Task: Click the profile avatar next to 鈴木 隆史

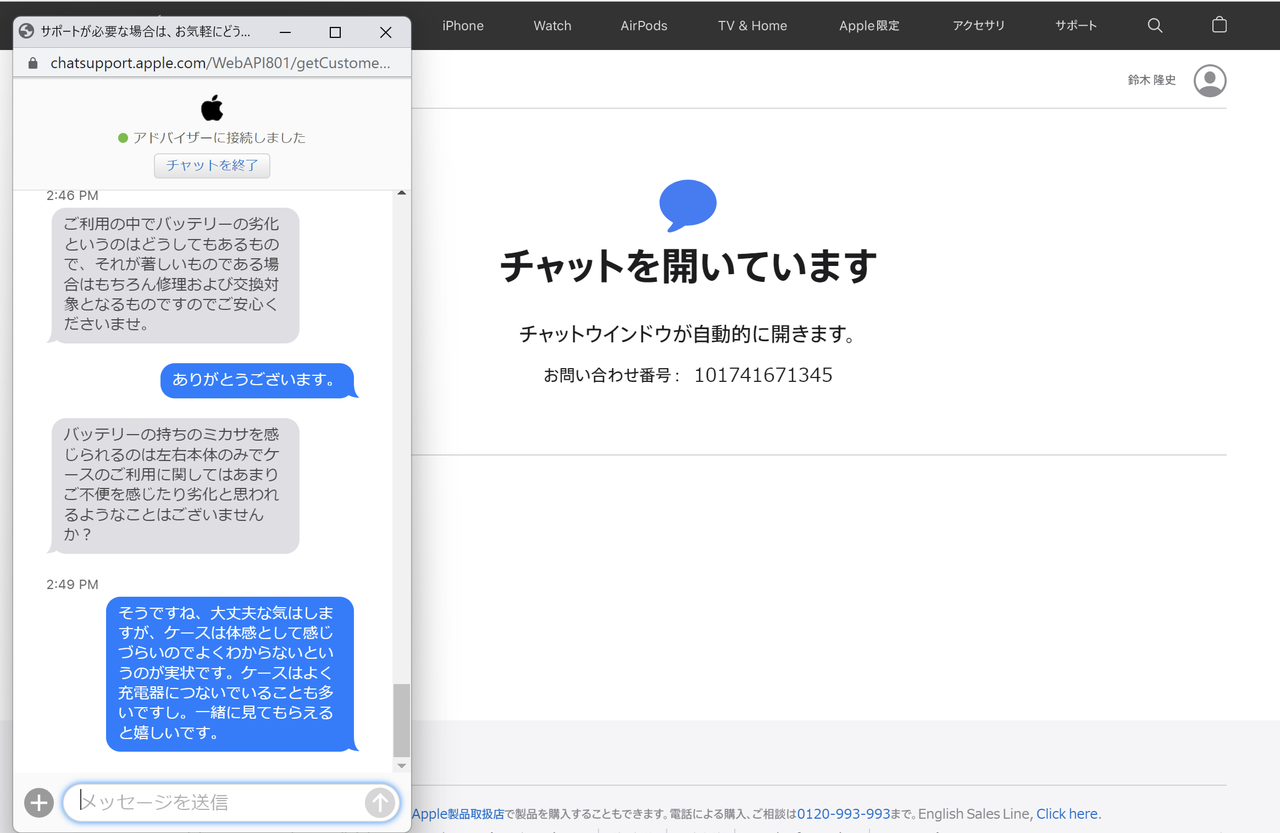Action: point(1210,80)
